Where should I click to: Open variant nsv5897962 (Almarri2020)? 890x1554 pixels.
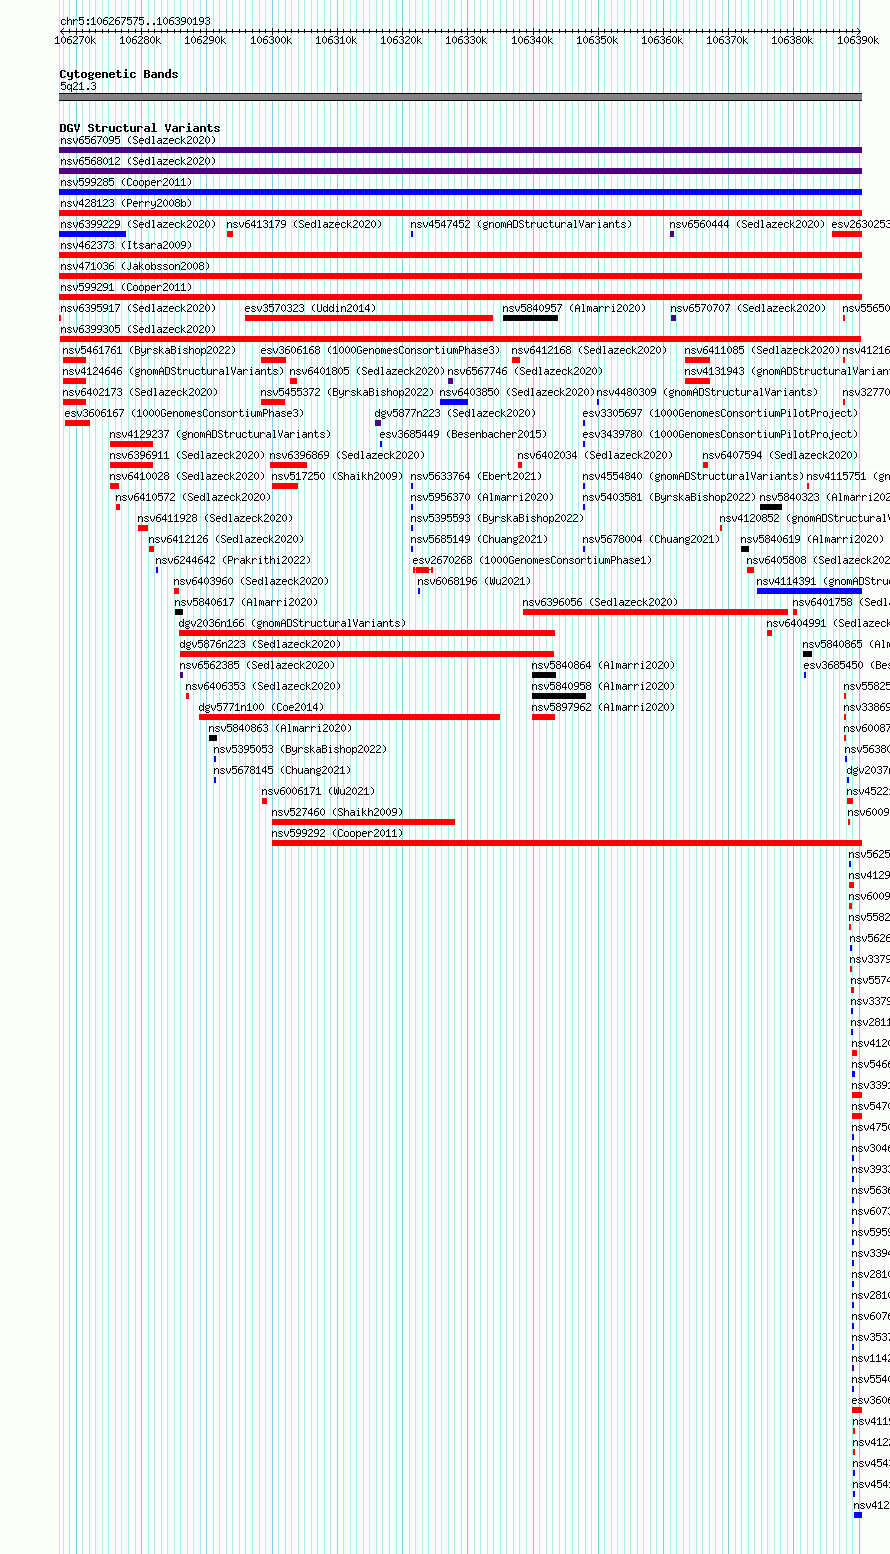click(603, 707)
